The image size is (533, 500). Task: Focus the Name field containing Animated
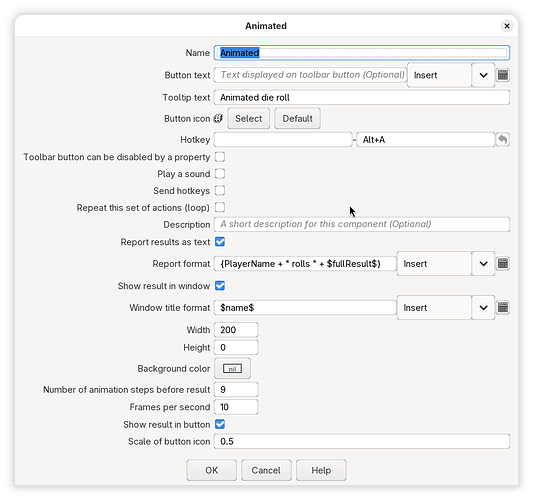(362, 53)
